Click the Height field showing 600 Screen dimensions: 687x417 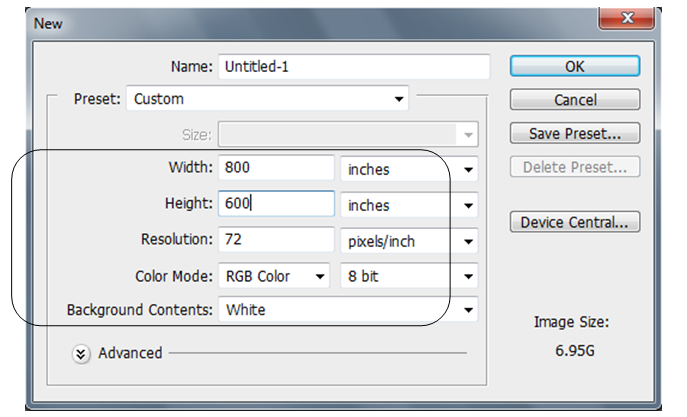click(276, 204)
